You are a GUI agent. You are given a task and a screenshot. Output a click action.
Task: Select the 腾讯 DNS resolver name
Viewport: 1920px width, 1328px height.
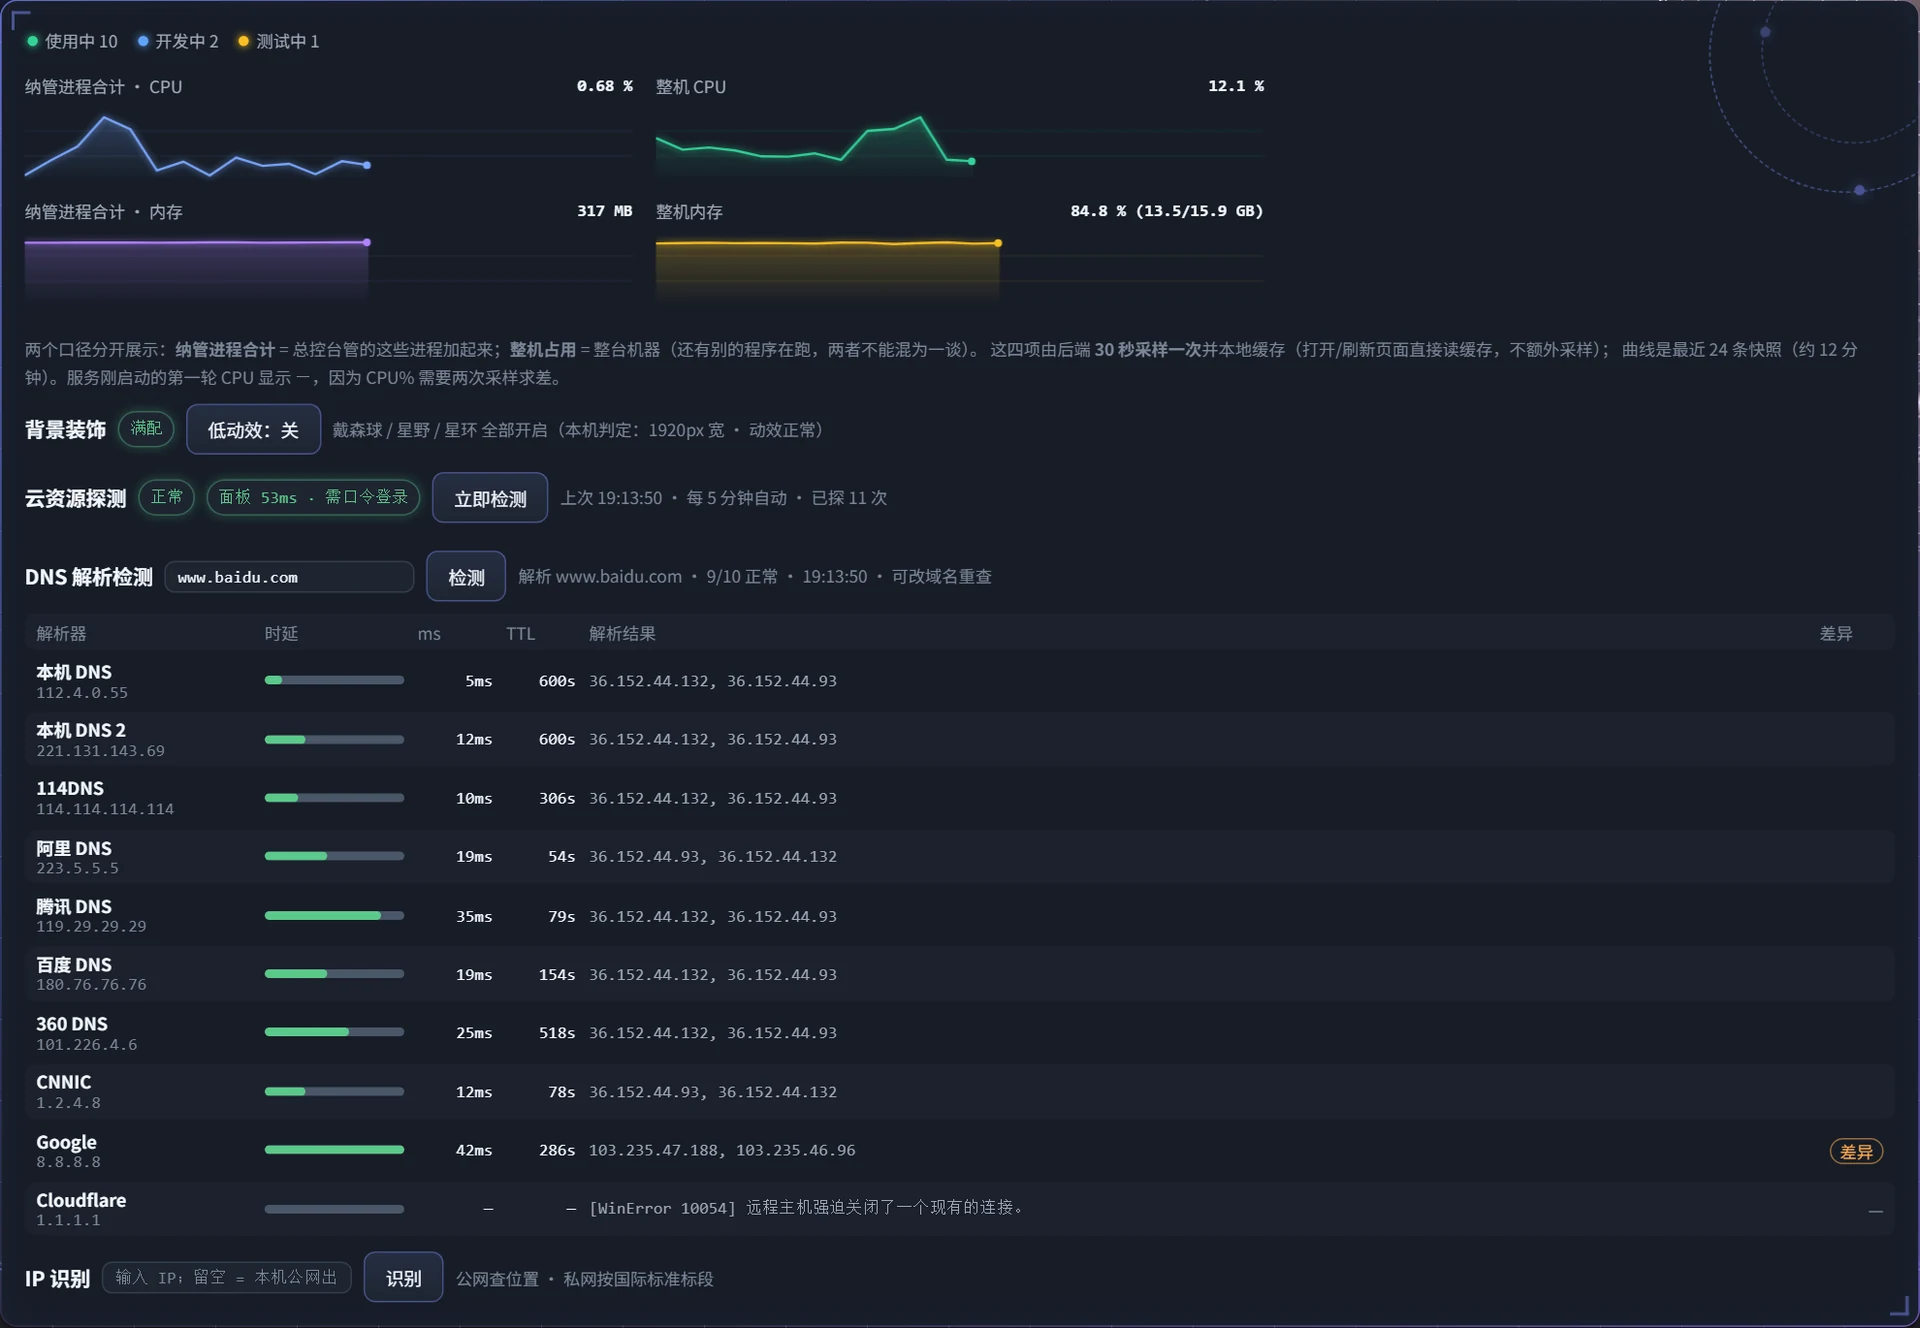pyautogui.click(x=74, y=906)
